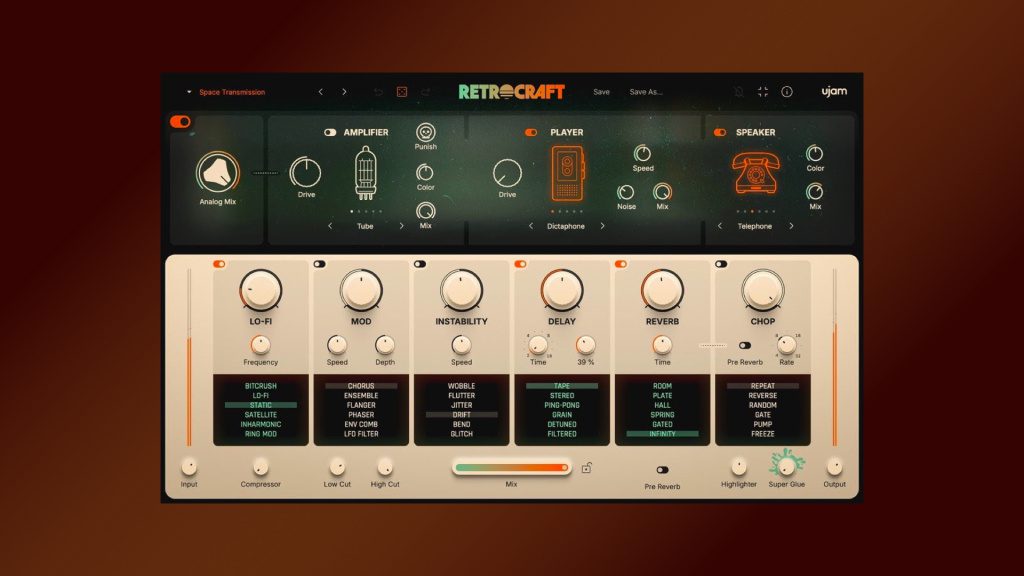1024x576 pixels.
Task: Click the Telephone speaker image
Action: [x=756, y=172]
